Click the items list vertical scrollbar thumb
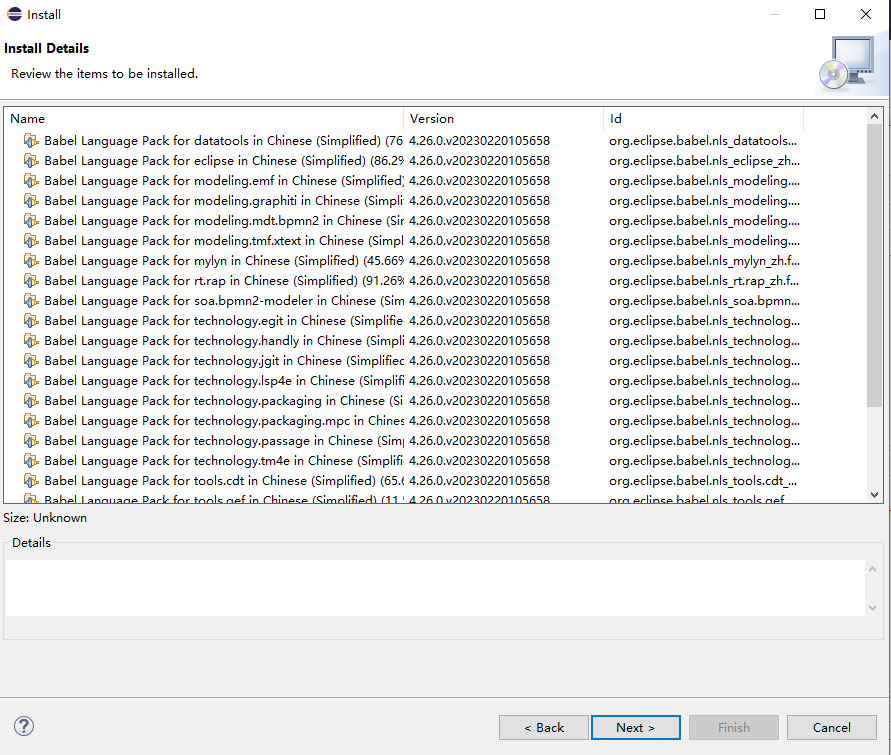The height and width of the screenshot is (755, 891). coord(875,265)
